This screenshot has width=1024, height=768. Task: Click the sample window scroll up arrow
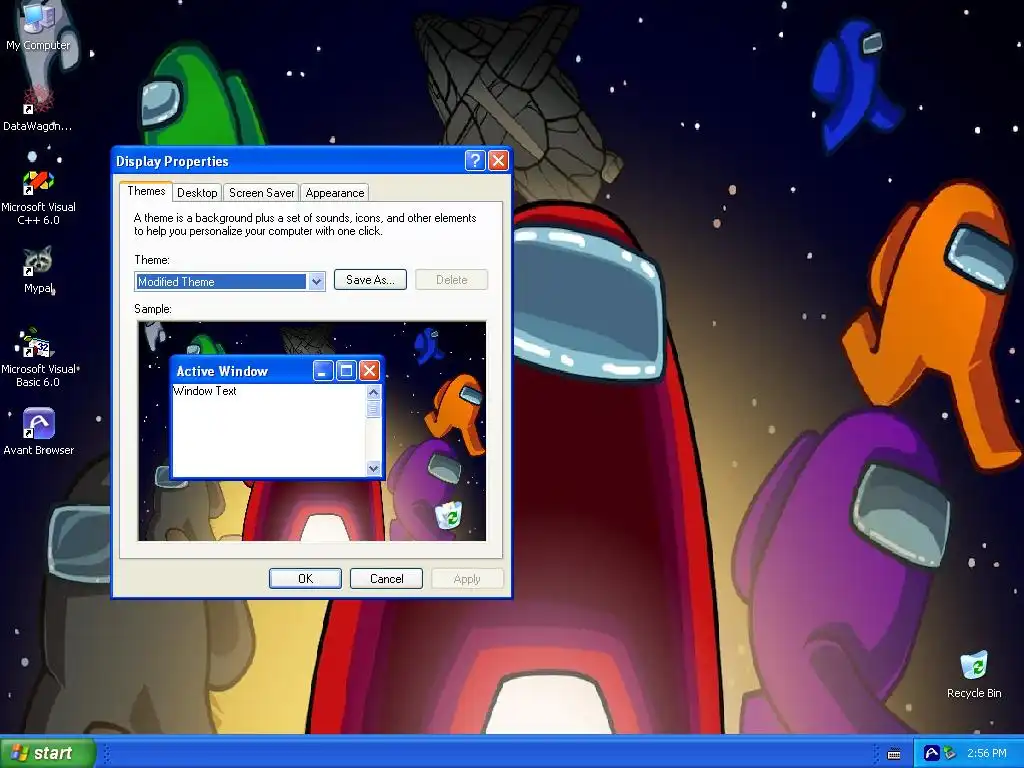click(x=374, y=392)
